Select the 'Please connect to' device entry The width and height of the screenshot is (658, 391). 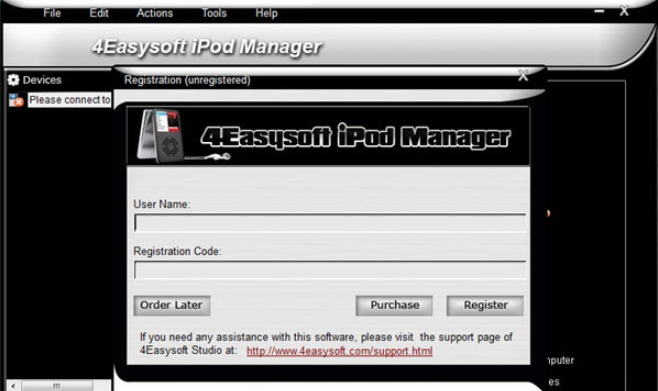70,100
